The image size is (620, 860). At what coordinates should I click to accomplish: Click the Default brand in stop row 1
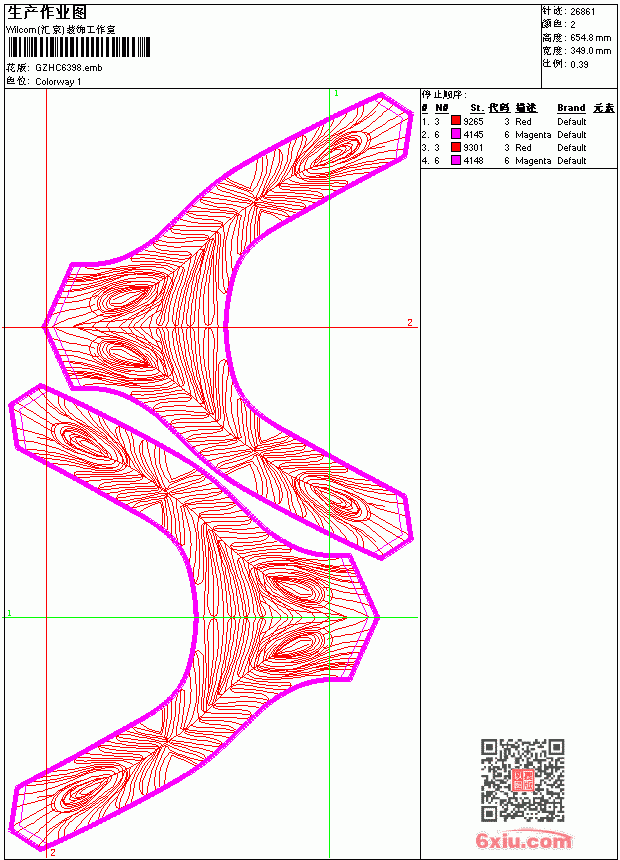click(572, 121)
